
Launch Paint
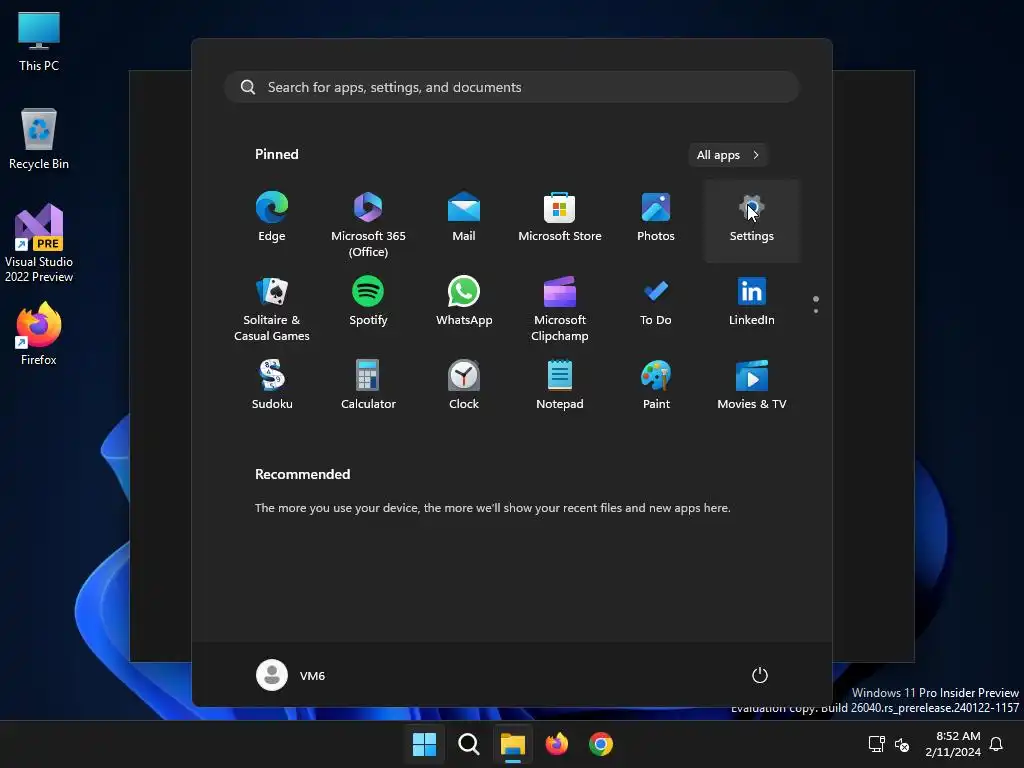(x=656, y=385)
